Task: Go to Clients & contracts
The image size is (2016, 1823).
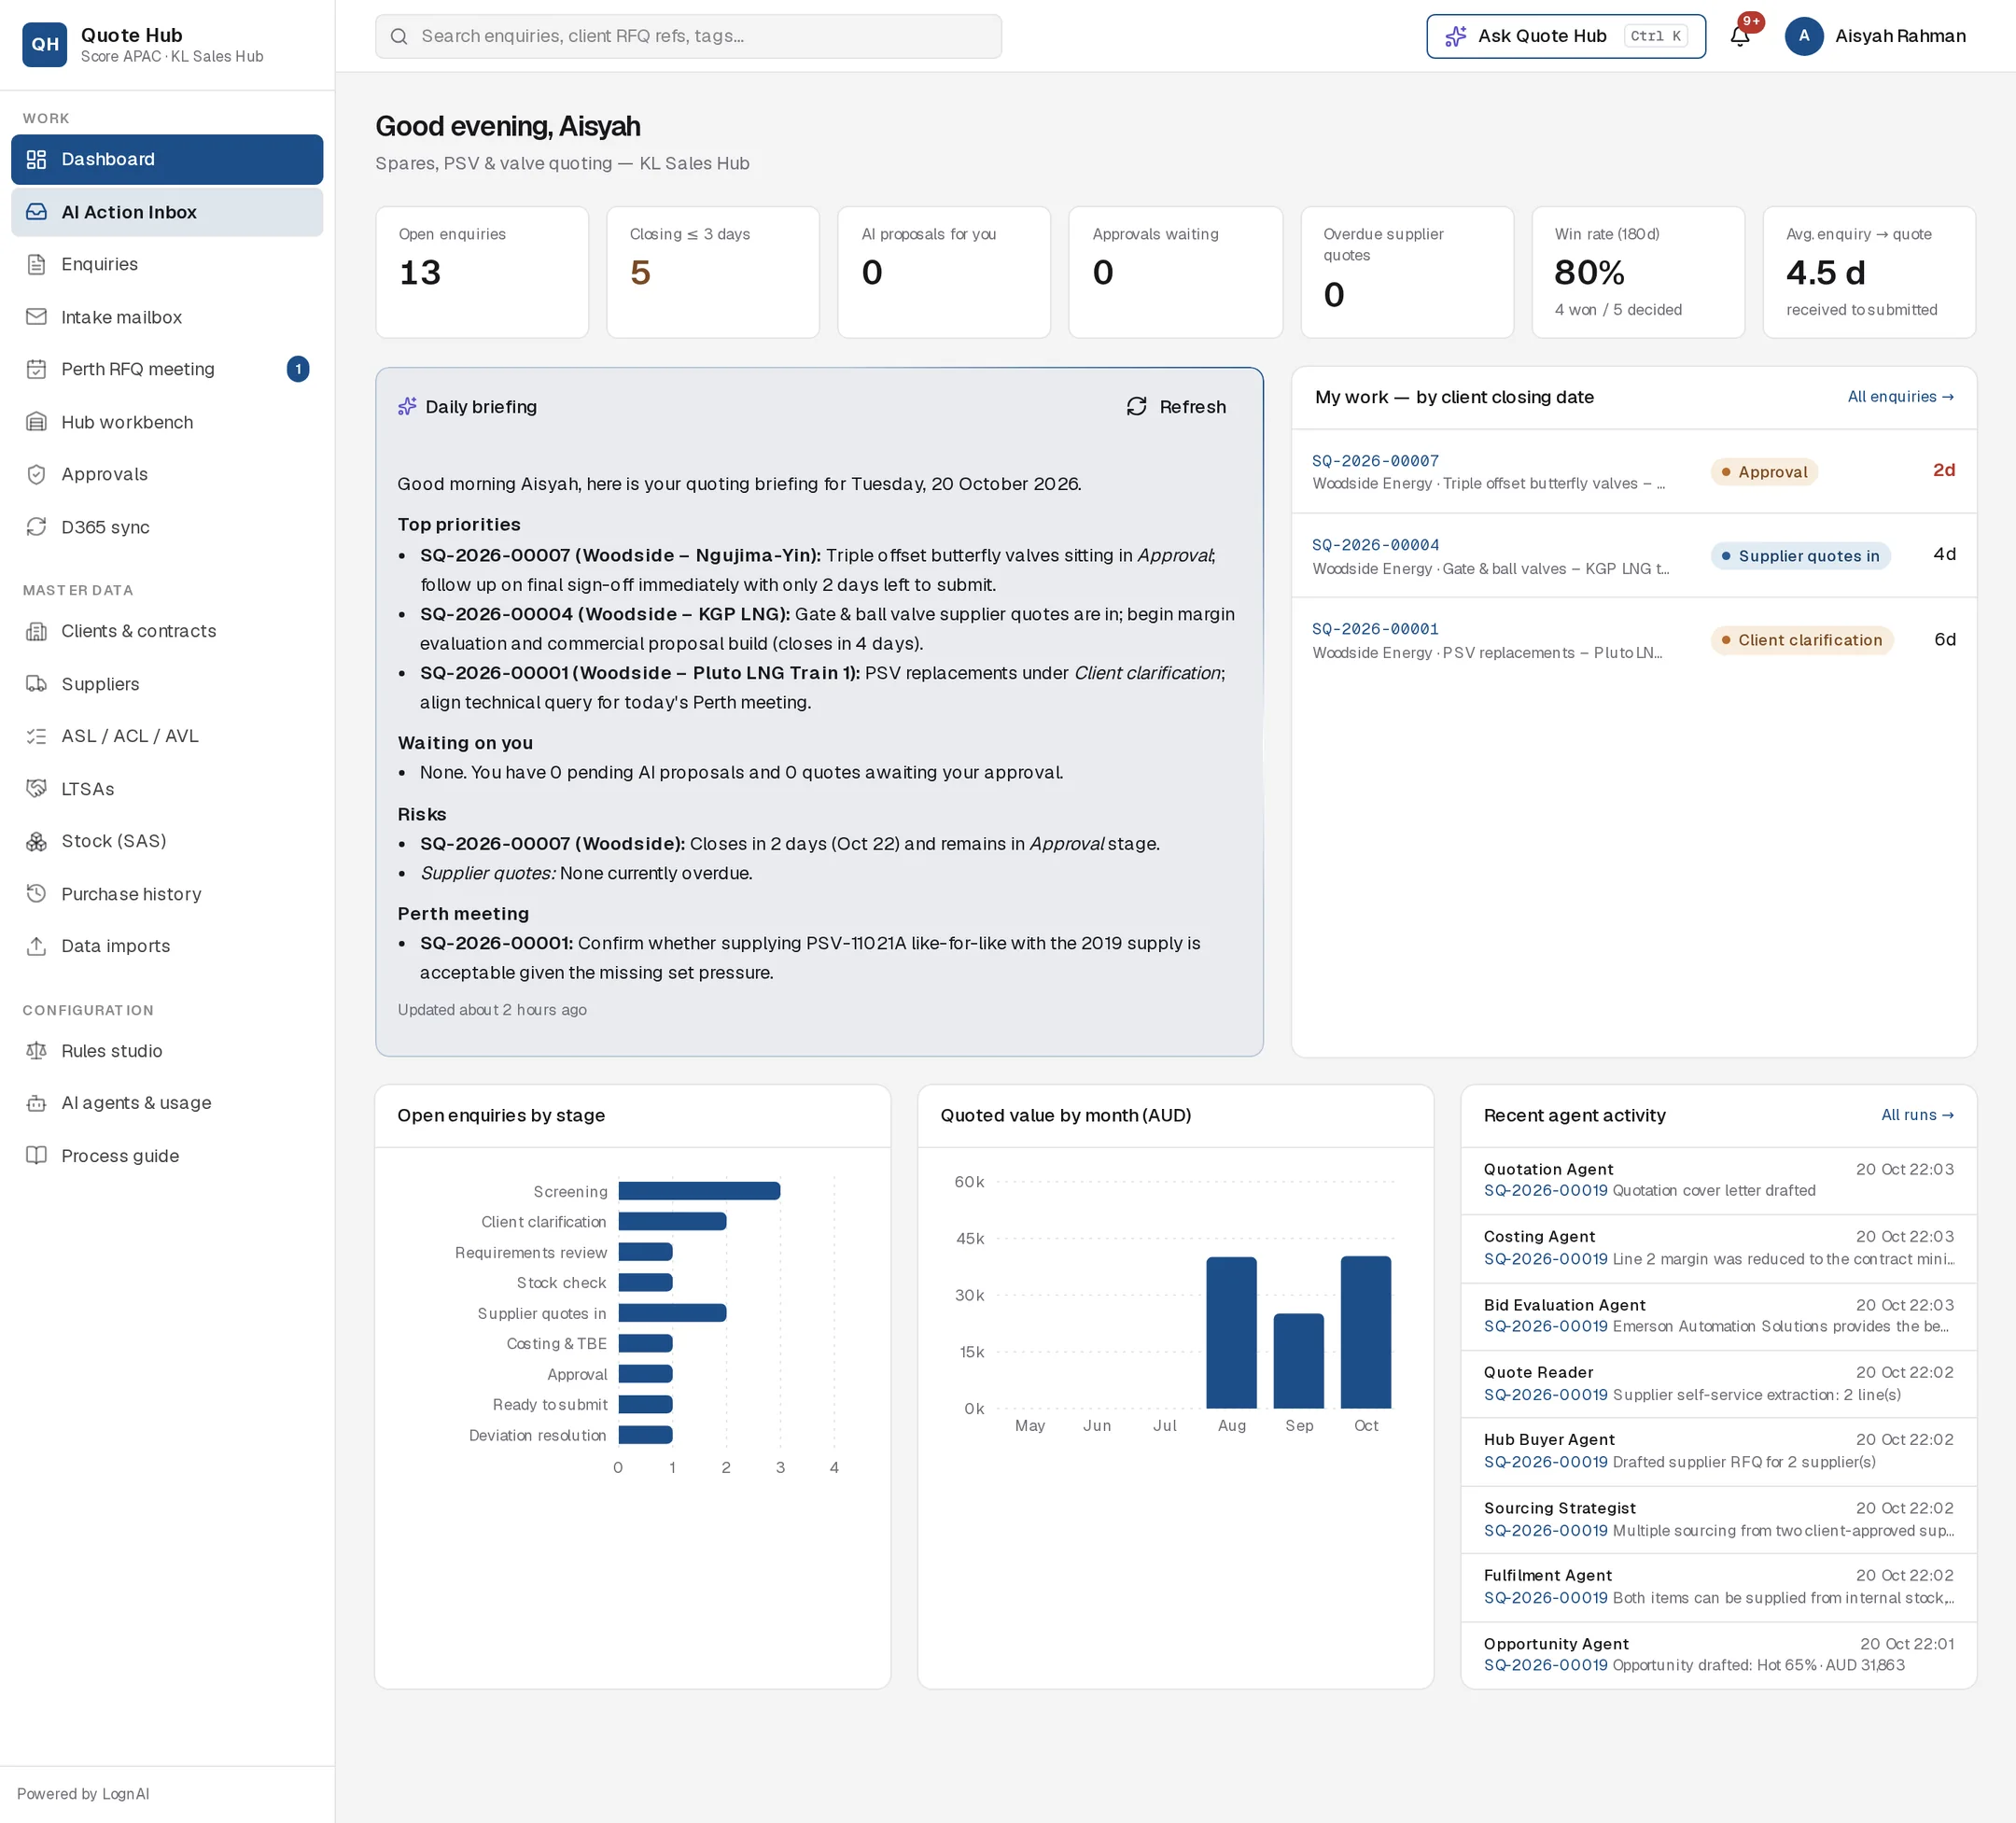Action: (x=167, y=631)
